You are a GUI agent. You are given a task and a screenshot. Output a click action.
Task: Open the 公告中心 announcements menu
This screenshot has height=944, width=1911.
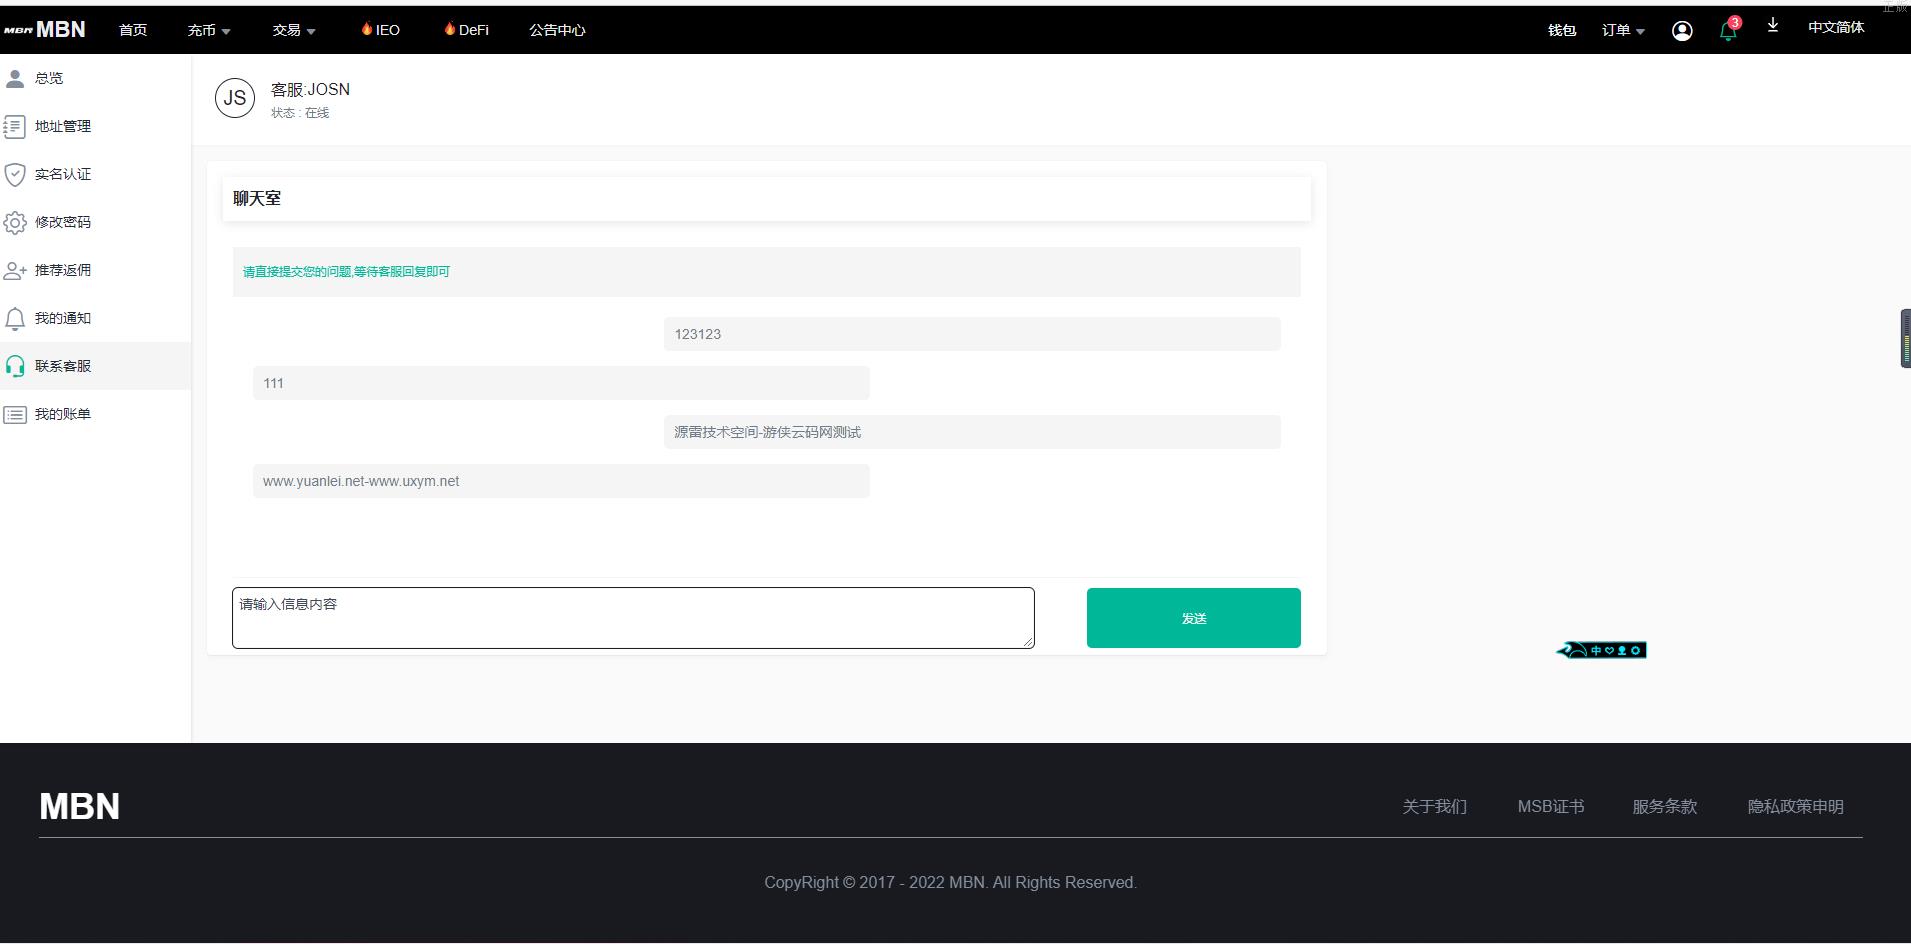click(x=557, y=31)
